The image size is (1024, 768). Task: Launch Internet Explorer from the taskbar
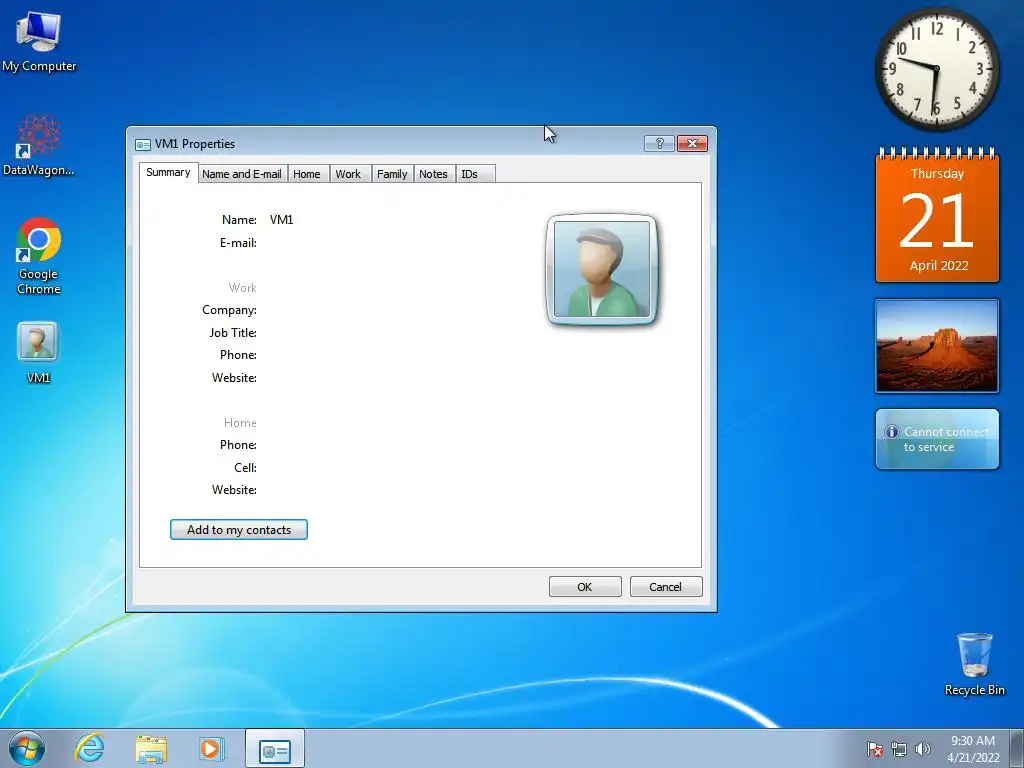pos(89,748)
